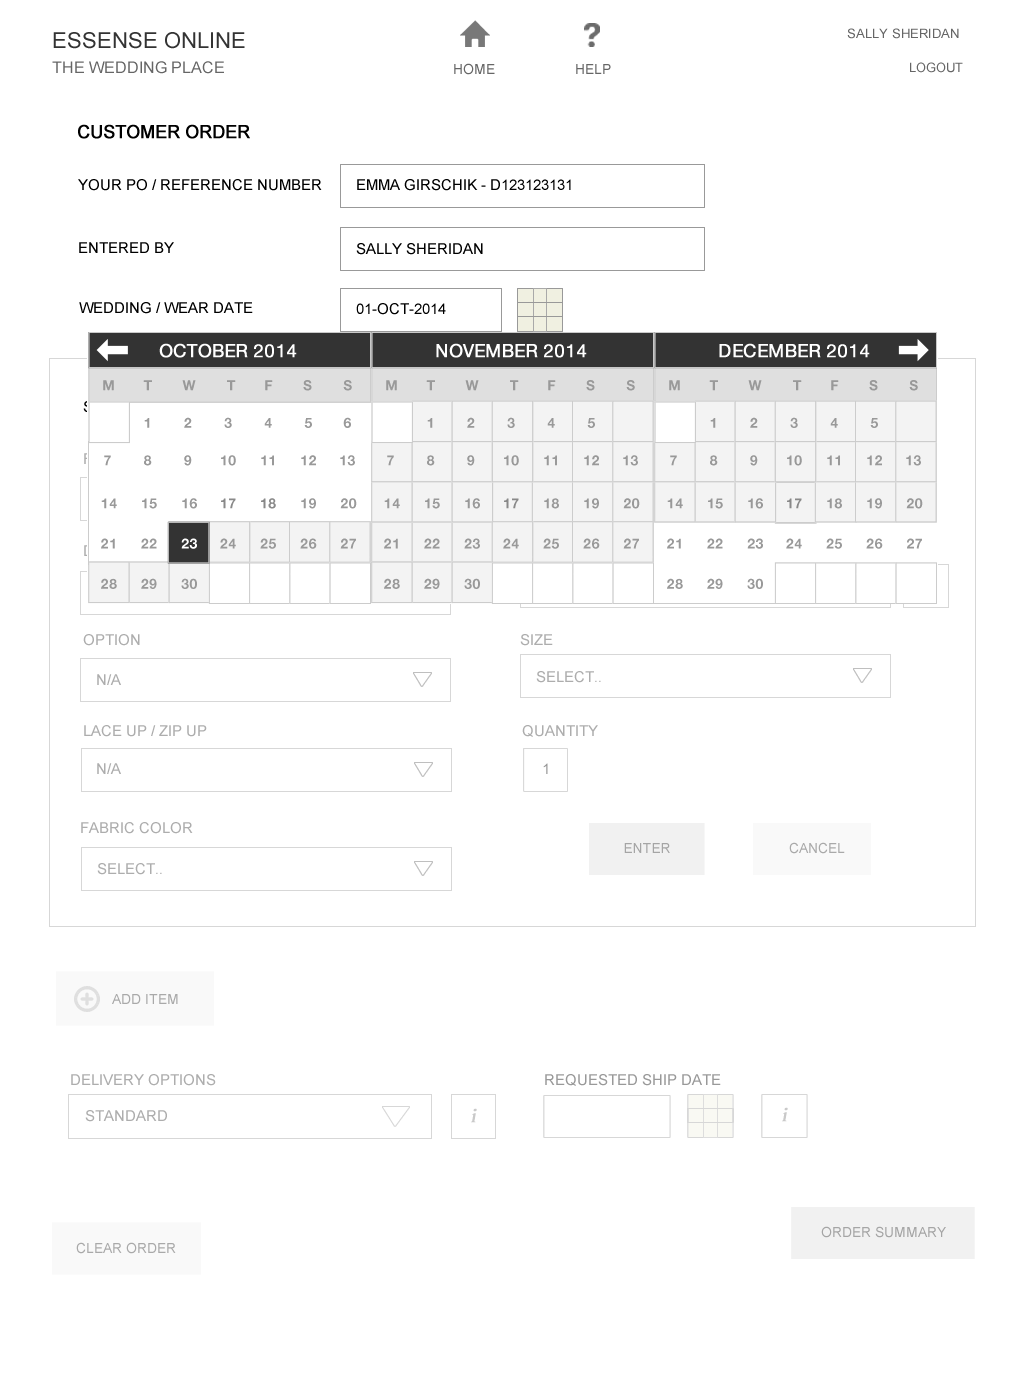Click the Clear Order button
The height and width of the screenshot is (1400, 1024).
click(x=126, y=1248)
